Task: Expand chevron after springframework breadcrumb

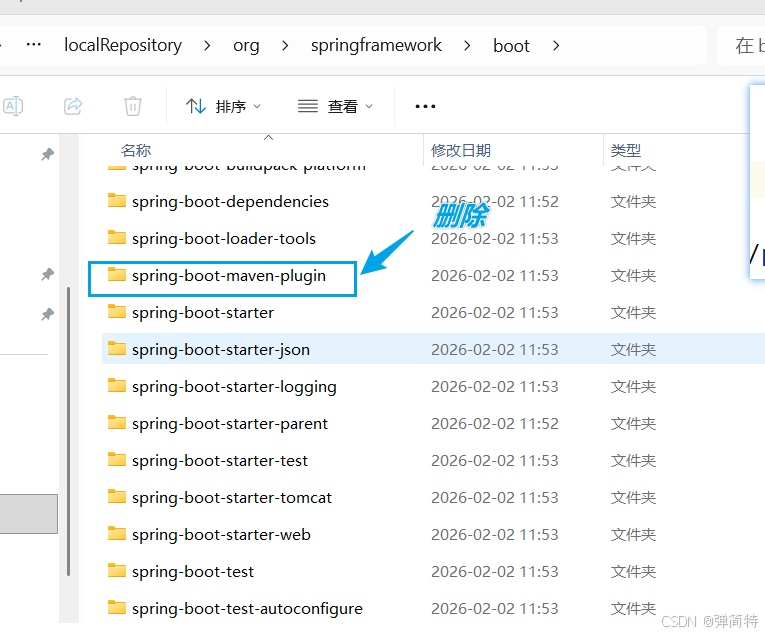Action: click(467, 46)
